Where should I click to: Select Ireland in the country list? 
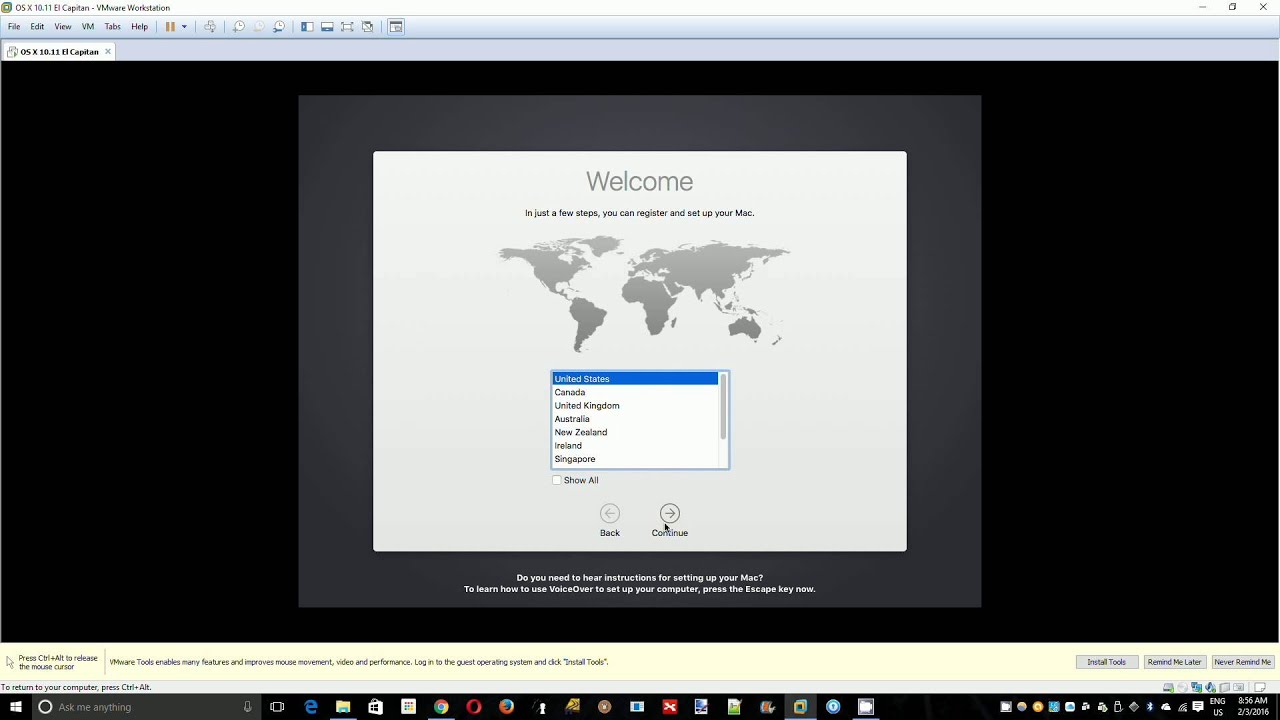coord(635,445)
